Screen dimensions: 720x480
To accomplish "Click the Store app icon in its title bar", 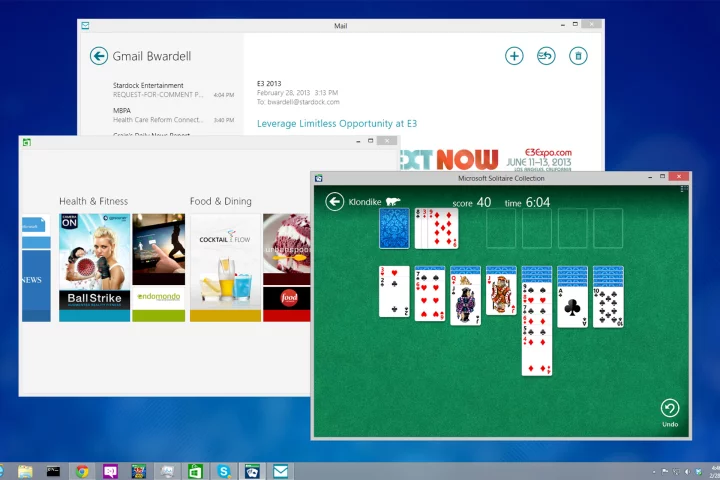I will pyautogui.click(x=27, y=142).
